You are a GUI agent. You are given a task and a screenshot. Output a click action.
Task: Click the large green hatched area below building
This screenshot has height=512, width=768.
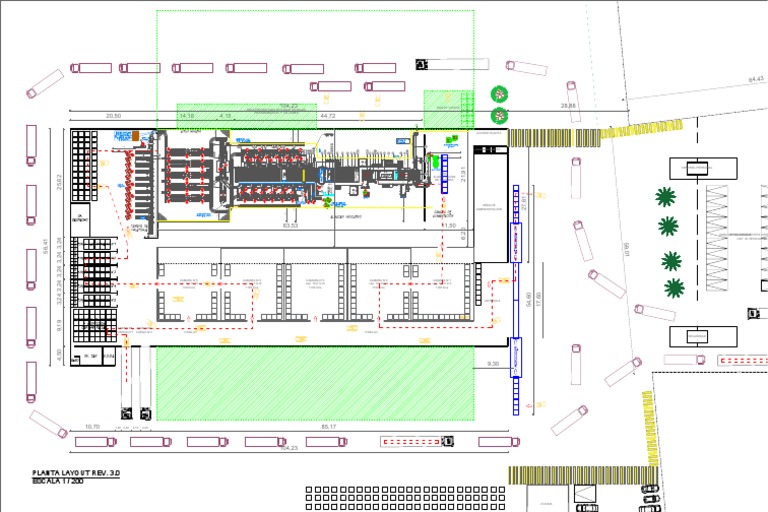pyautogui.click(x=315, y=384)
